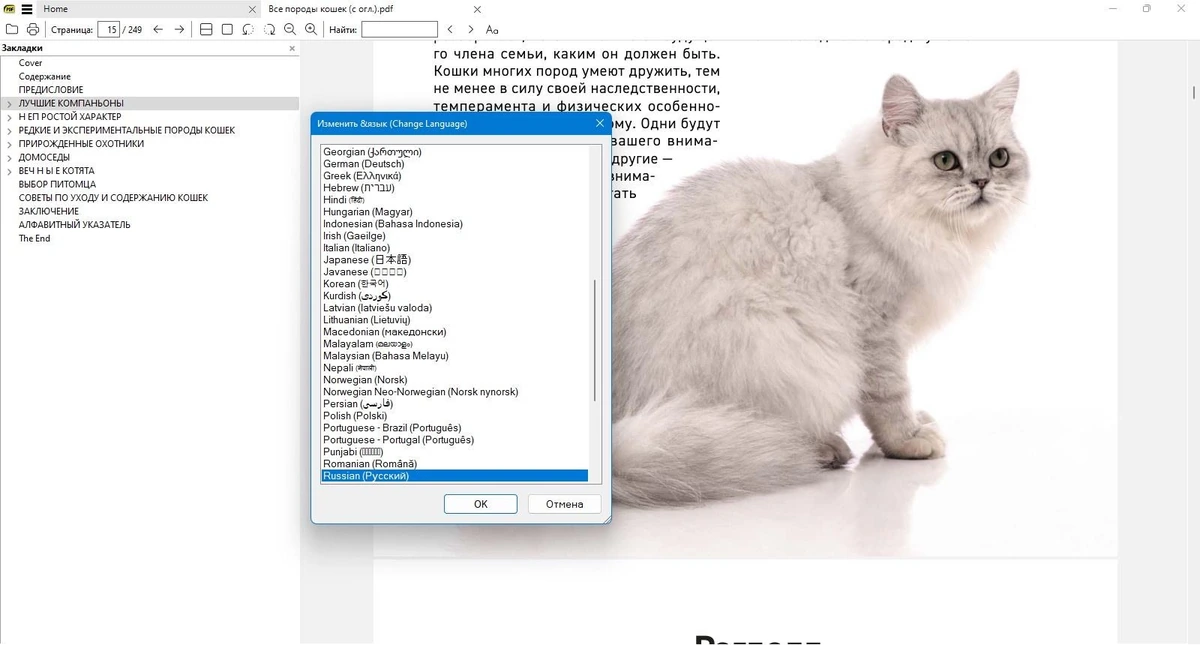The image size is (1200, 645).
Task: Close the Закладки bookmarks panel
Action: point(292,48)
